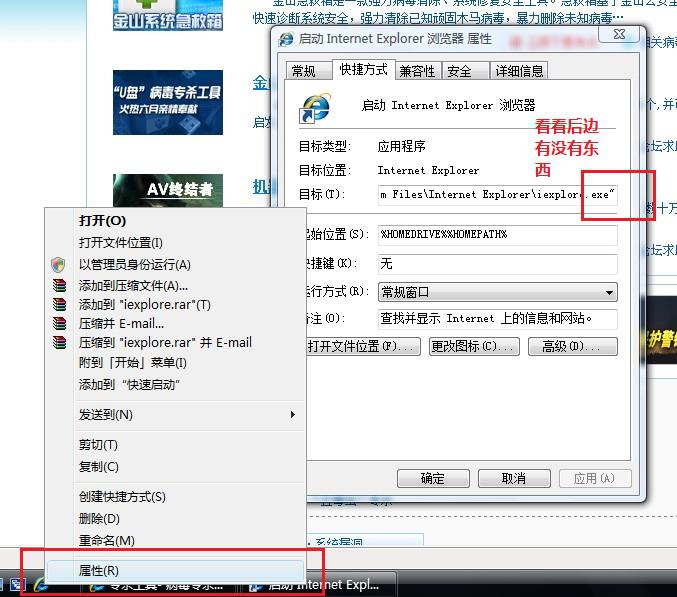
Task: Select 打开文件位置(I) in context menu
Action: point(120,243)
